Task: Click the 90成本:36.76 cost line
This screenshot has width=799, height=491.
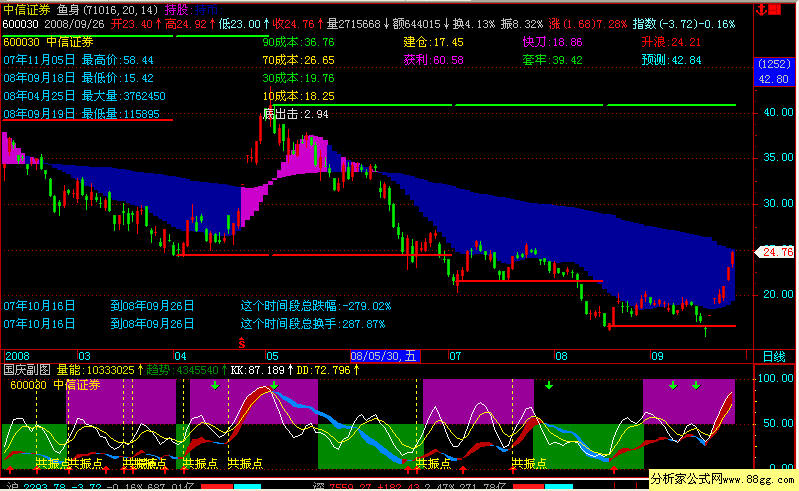Action: coord(299,42)
